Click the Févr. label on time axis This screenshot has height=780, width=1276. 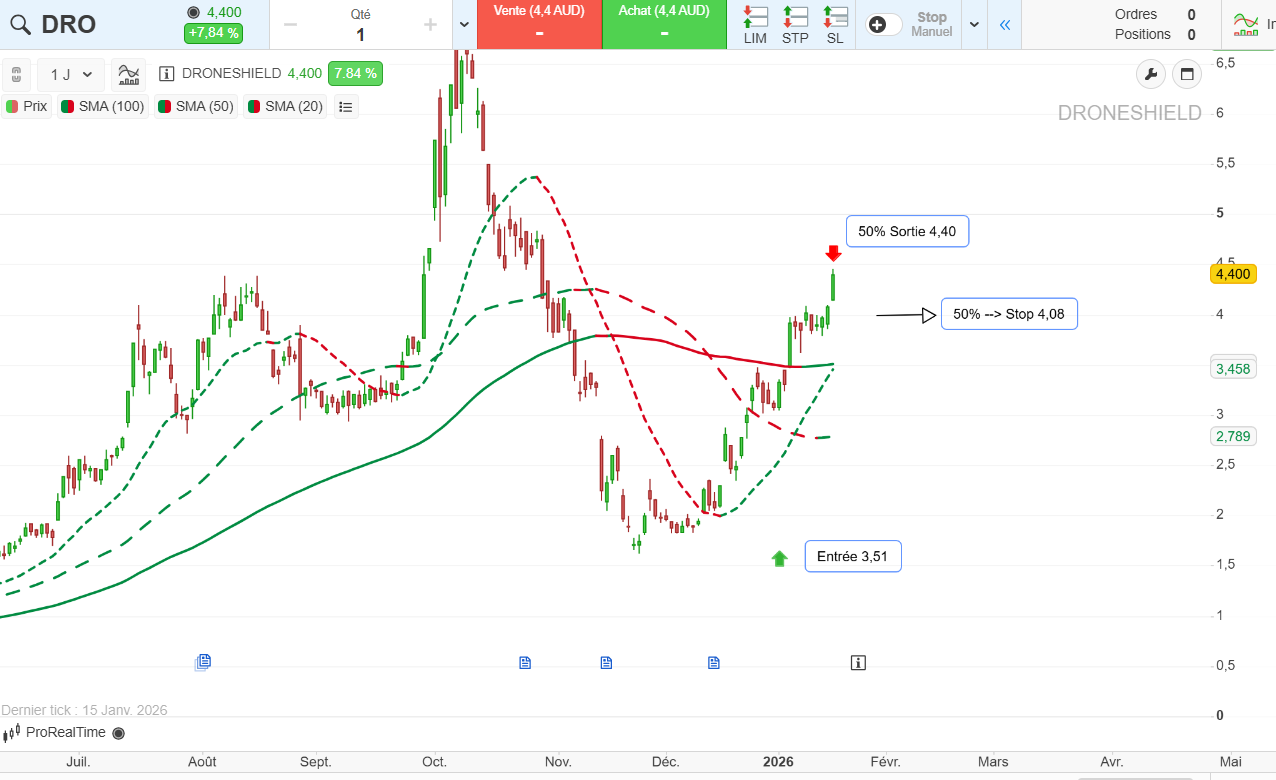coord(884,762)
